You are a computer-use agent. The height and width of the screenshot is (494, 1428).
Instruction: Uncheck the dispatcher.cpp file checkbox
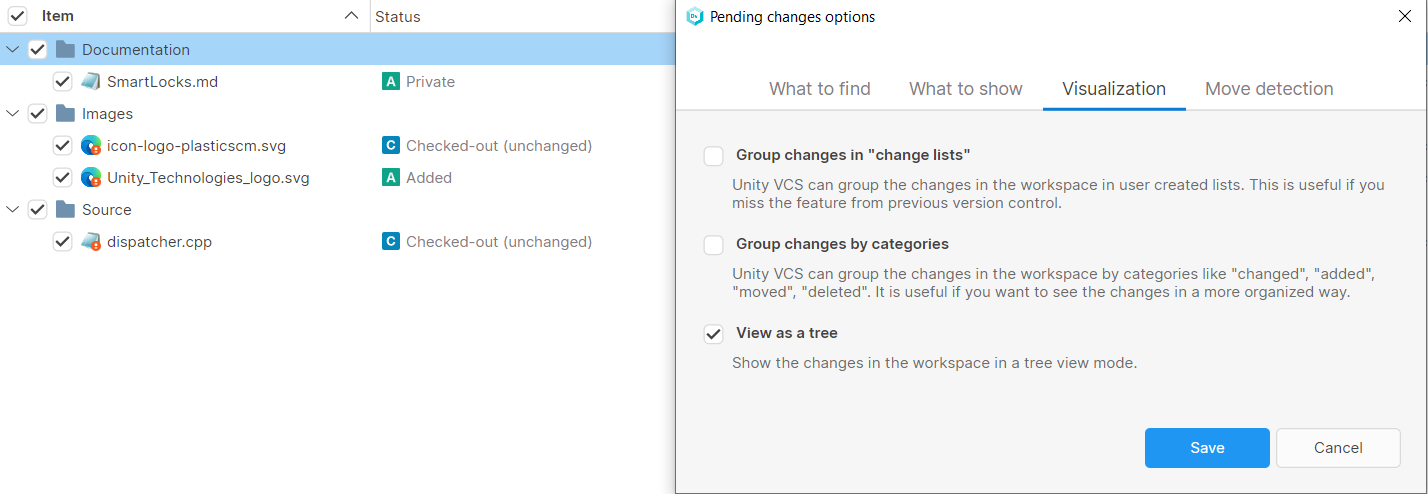click(x=62, y=242)
